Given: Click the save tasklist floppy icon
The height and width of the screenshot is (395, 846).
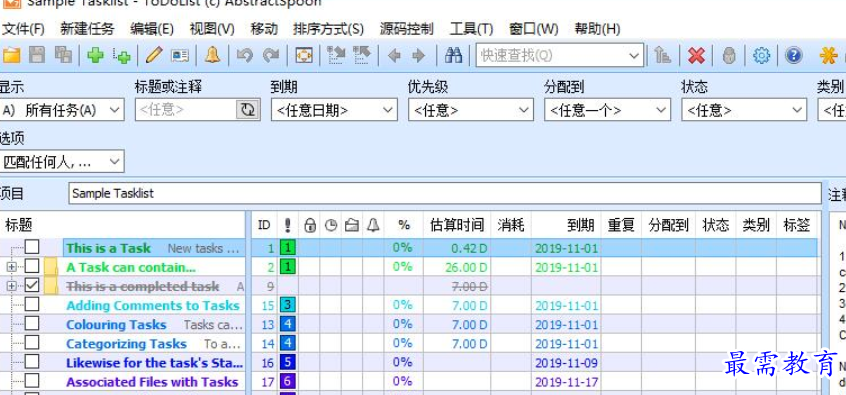Looking at the screenshot, I should (x=37, y=55).
